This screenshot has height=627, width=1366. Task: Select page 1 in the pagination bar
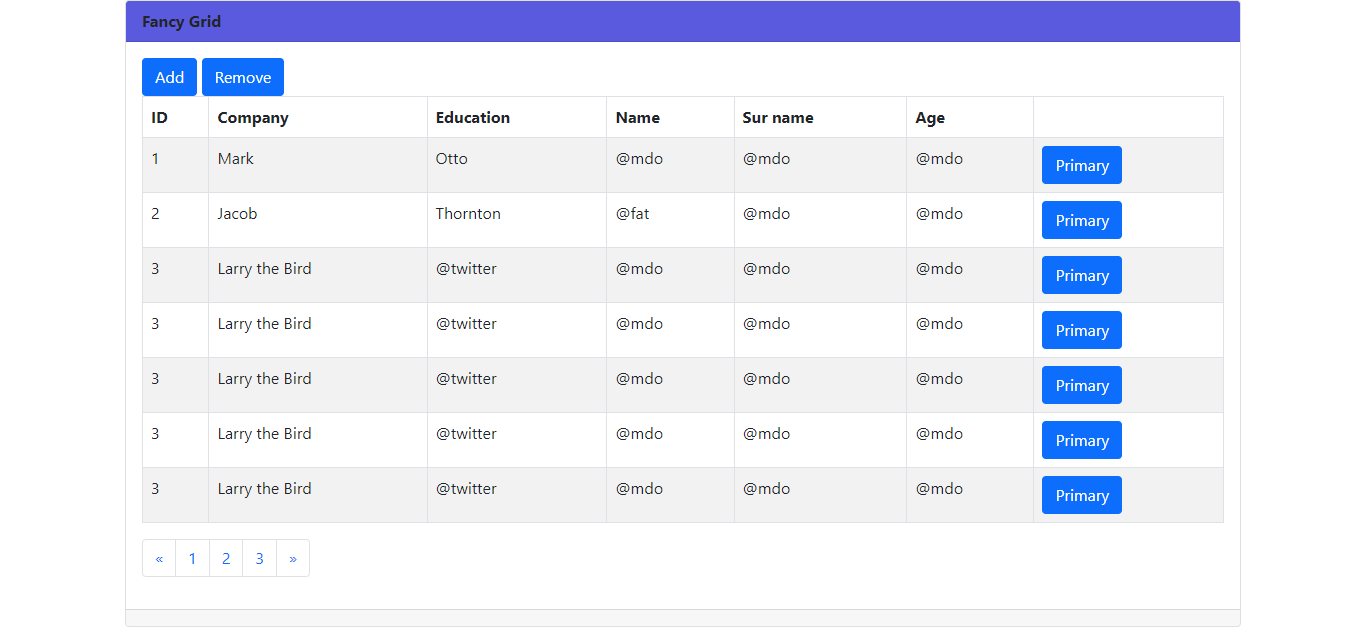pos(192,557)
